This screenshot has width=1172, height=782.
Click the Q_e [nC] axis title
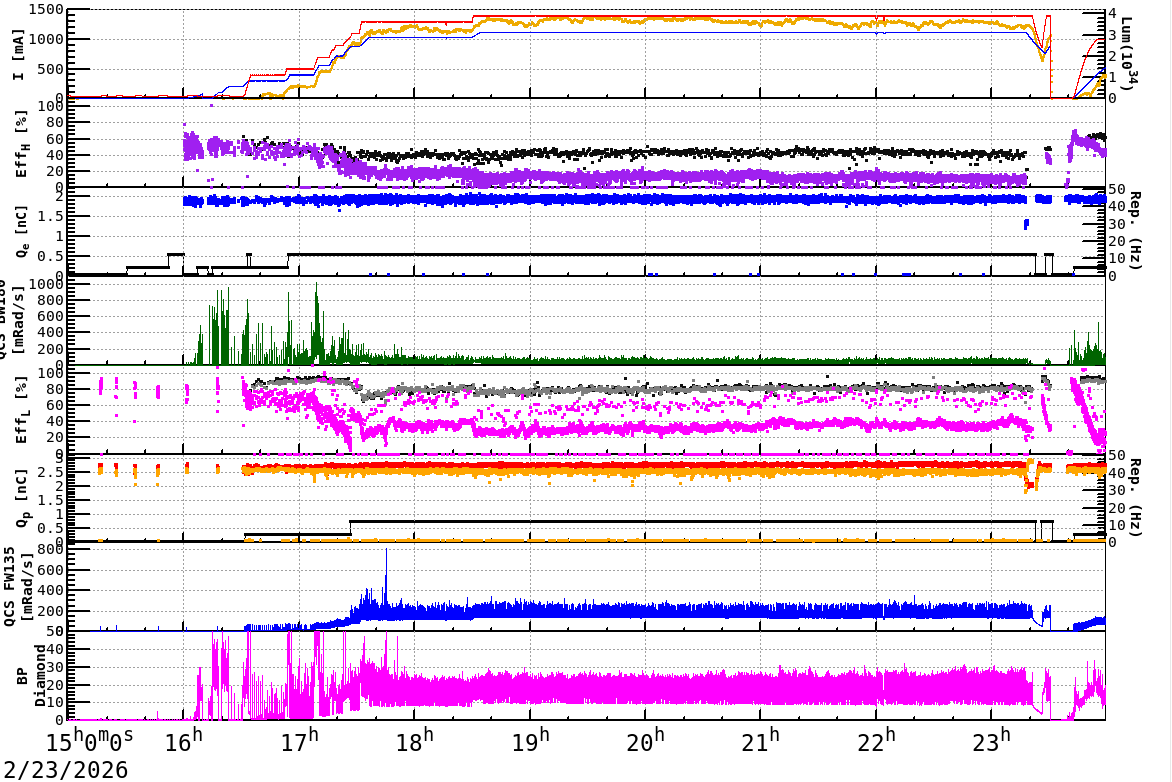coord(22,231)
